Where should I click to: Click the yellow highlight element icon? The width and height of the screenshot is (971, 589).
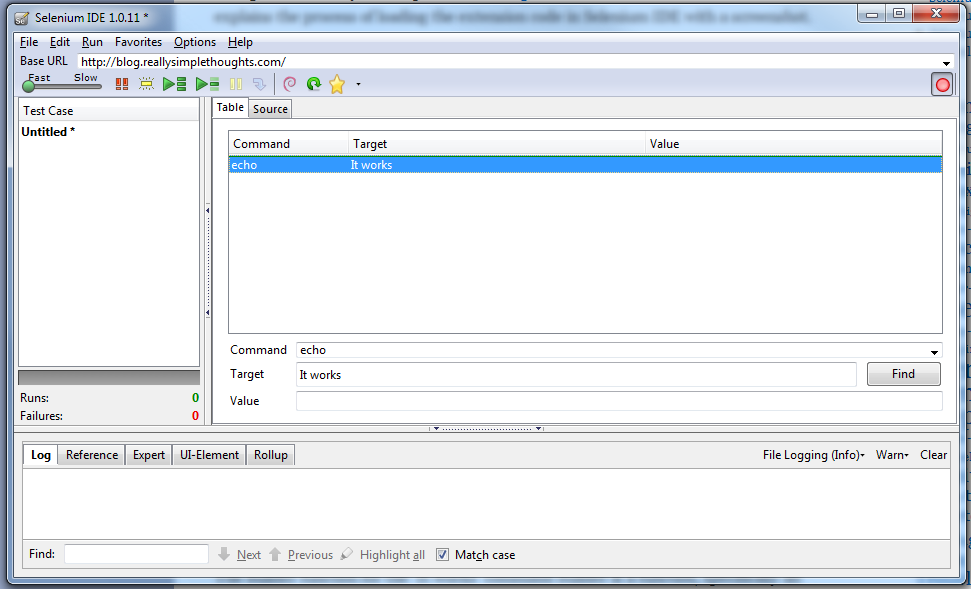(x=147, y=84)
